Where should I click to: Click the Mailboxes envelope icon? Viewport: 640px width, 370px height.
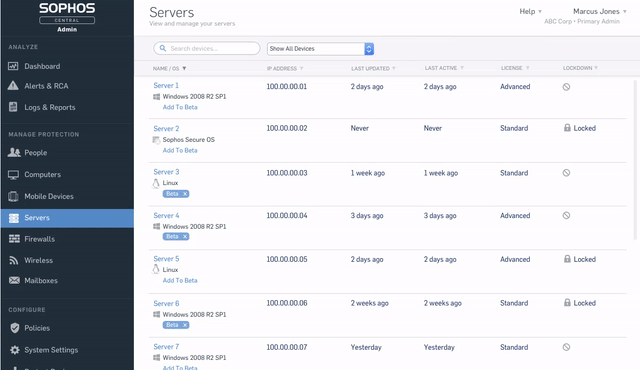[x=14, y=280]
